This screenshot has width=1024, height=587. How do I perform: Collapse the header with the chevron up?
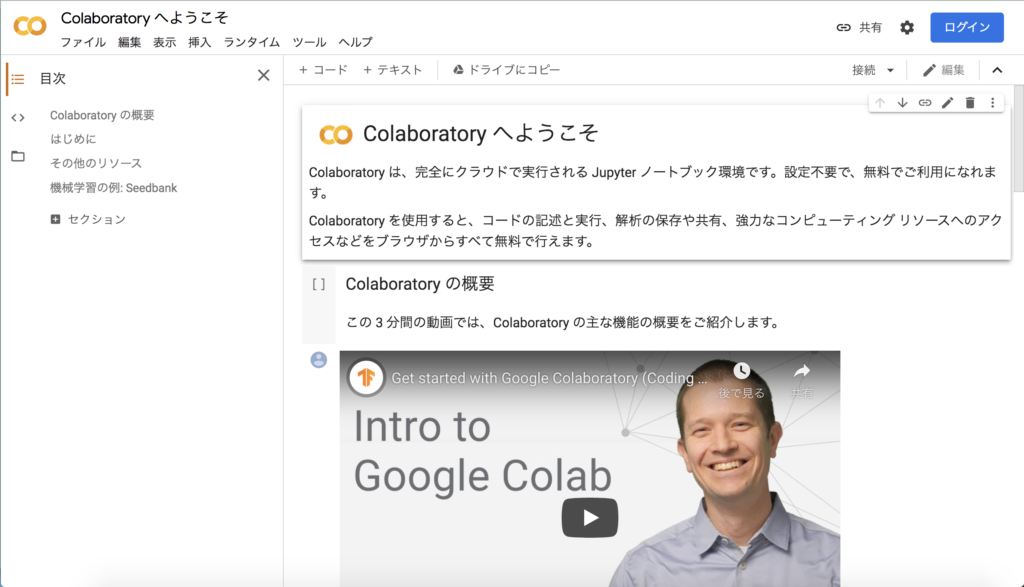[997, 70]
